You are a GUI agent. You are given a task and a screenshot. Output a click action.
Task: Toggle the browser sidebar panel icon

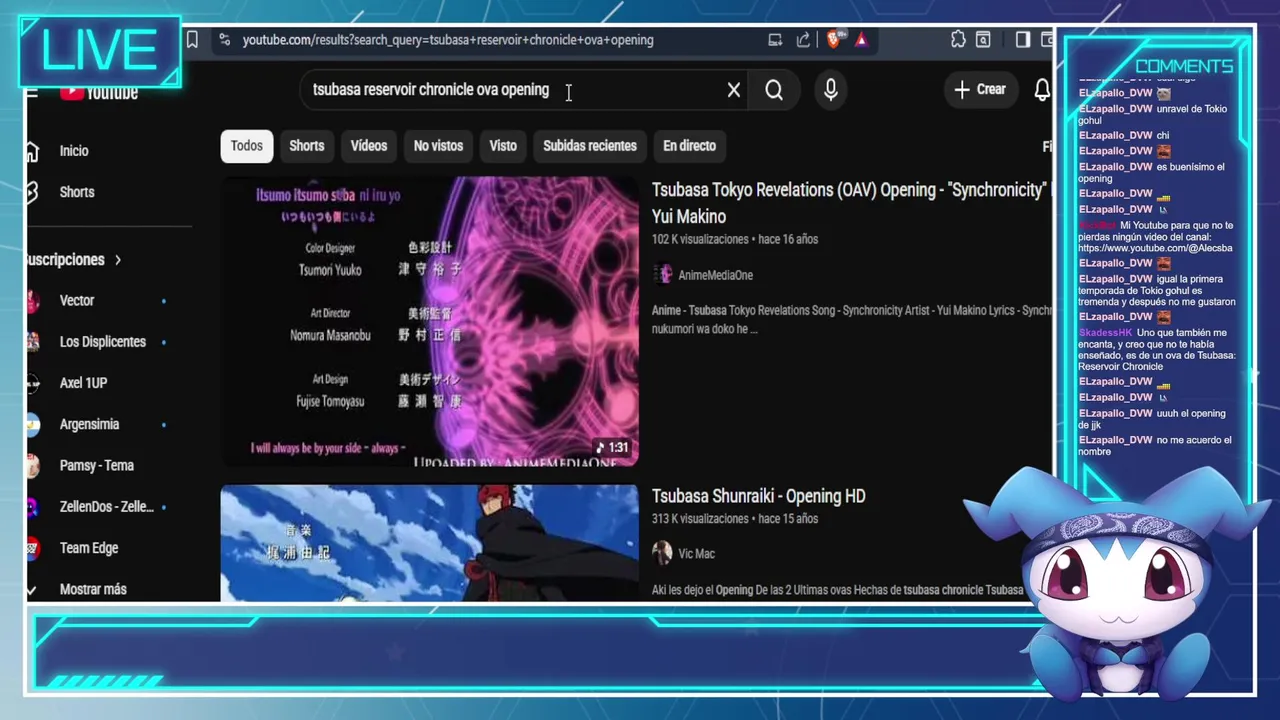pyautogui.click(x=1022, y=40)
